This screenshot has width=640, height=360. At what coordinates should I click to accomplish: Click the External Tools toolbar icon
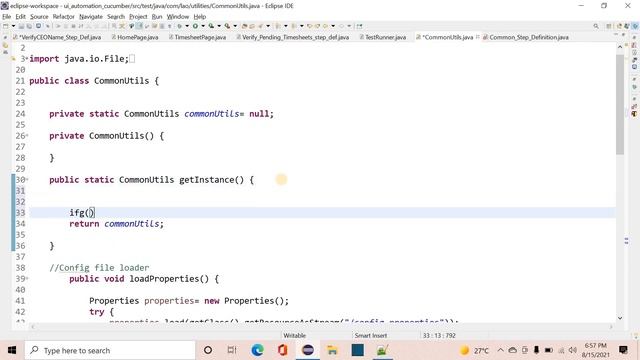click(x=227, y=26)
